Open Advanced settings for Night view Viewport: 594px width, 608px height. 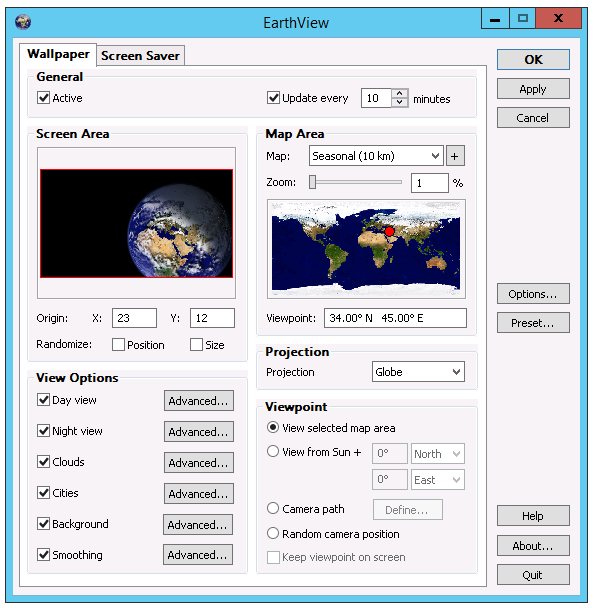[x=199, y=432]
